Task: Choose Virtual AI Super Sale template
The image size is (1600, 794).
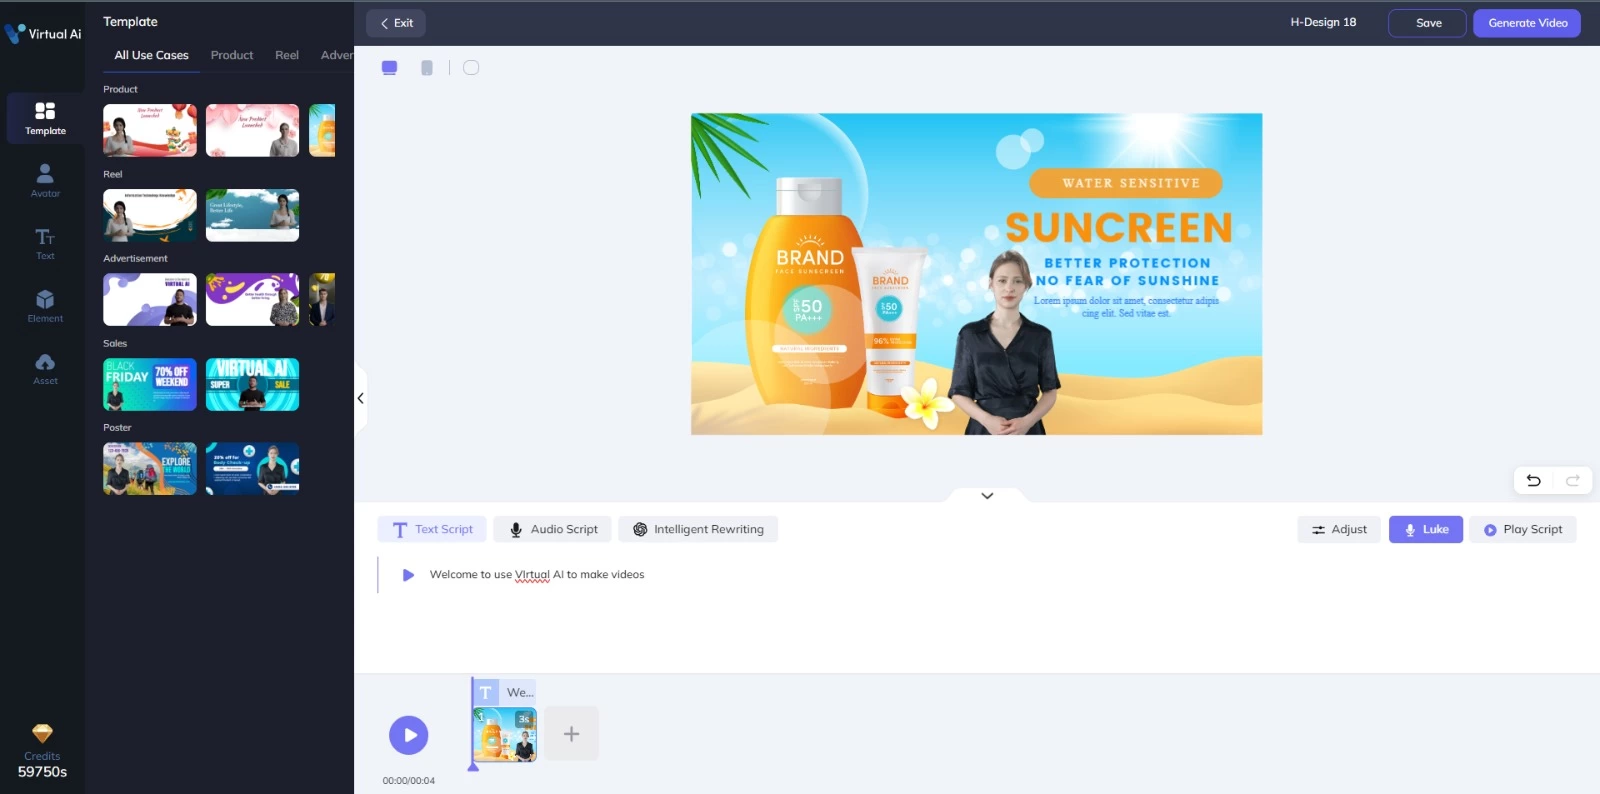Action: point(252,384)
